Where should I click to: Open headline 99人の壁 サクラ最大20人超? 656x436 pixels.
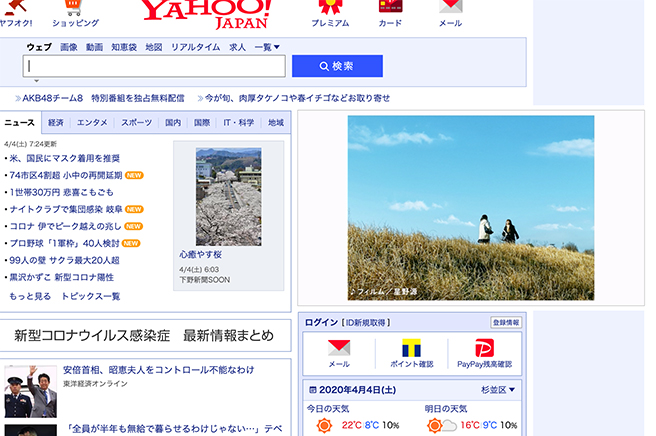point(64,260)
